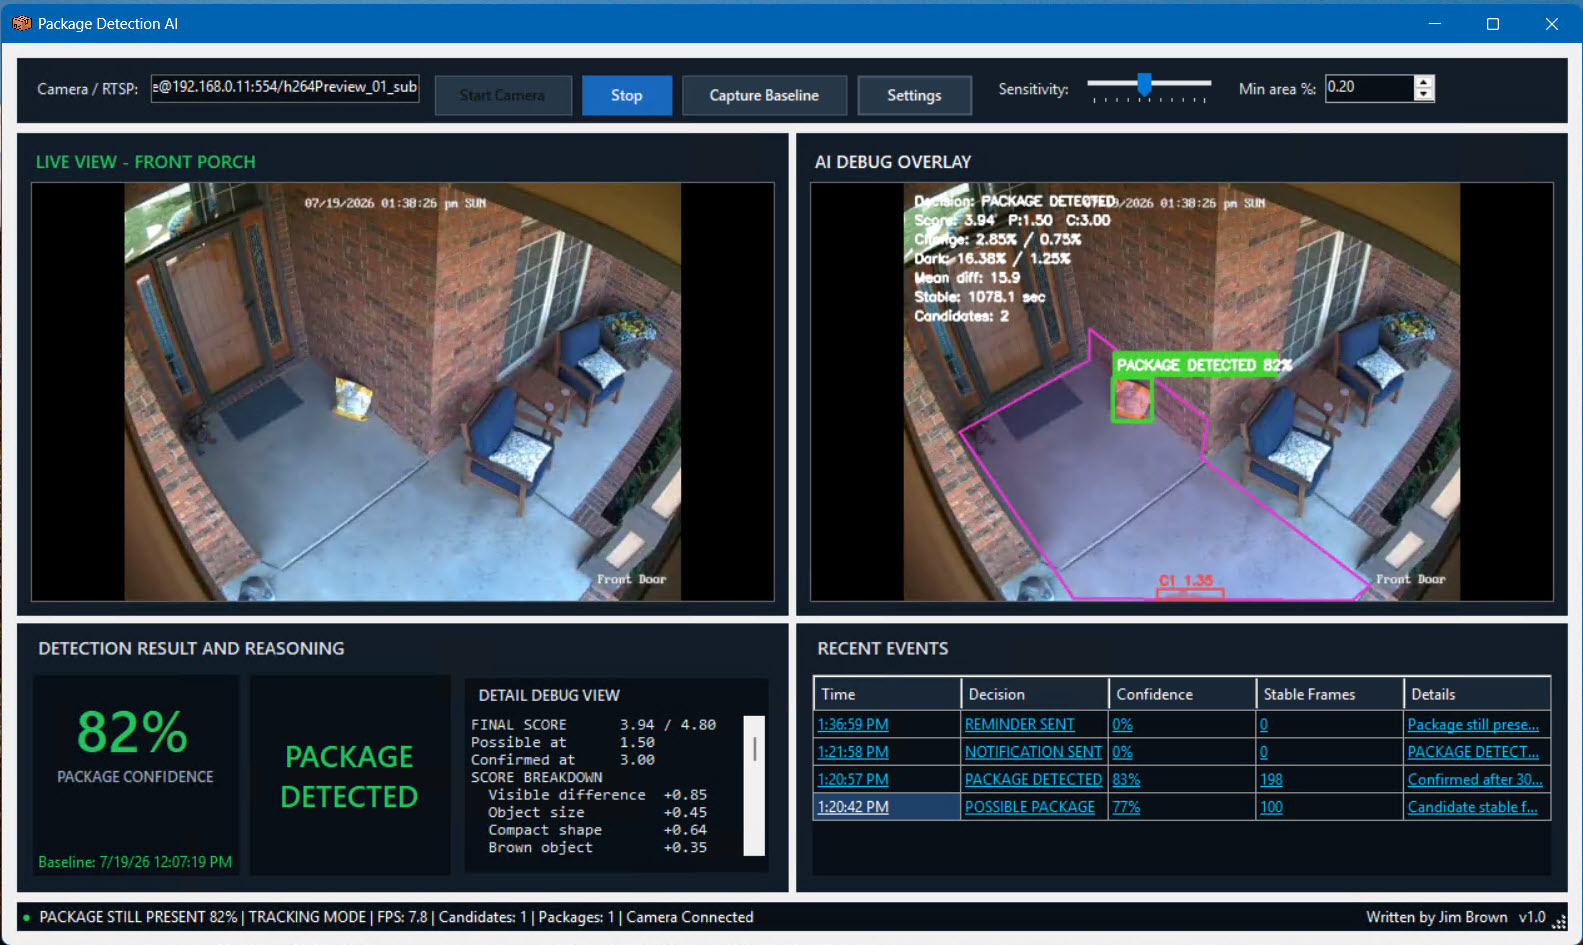Click the Details column header
This screenshot has height=945, width=1583.
(1477, 694)
